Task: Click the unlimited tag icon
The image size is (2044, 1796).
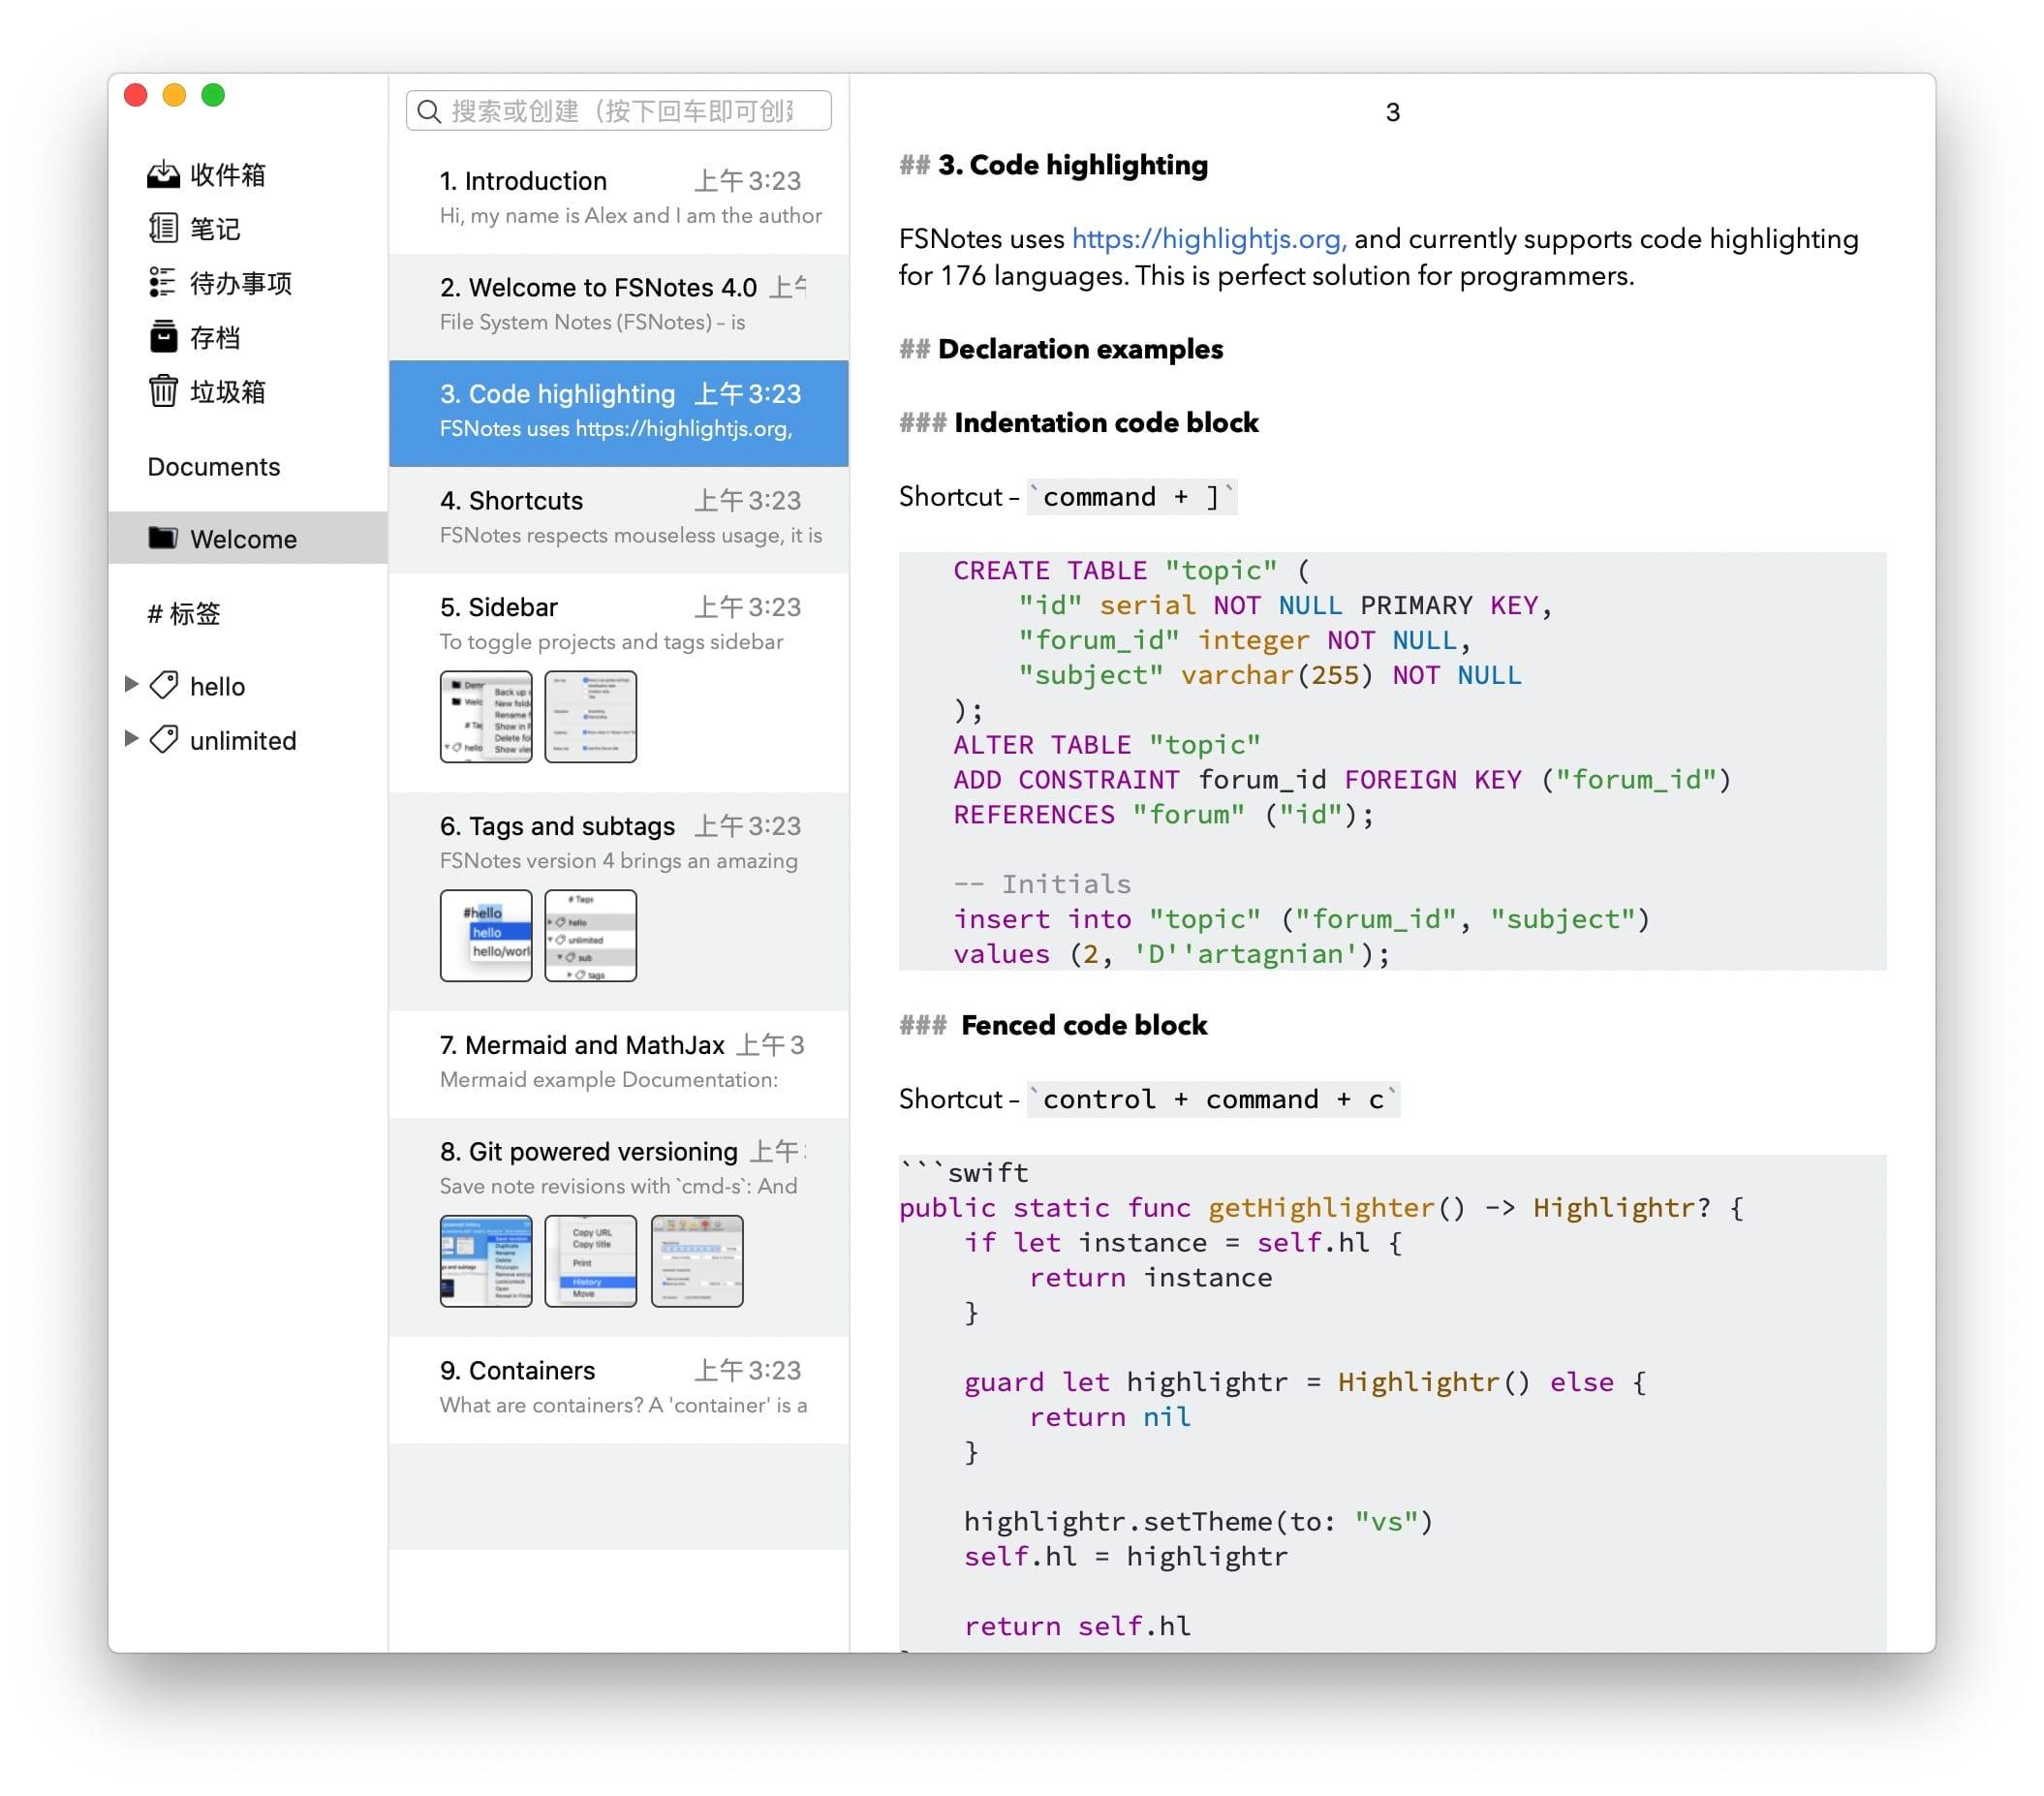Action: [164, 740]
